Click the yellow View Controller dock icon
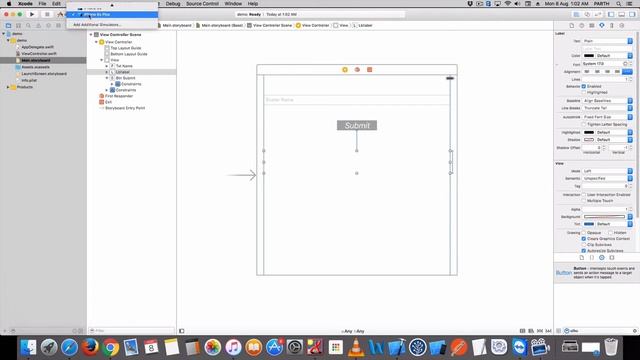640x360 pixels. tap(345, 70)
